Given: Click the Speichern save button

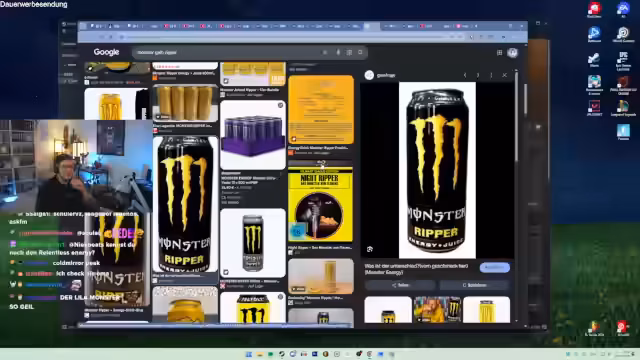Looking at the screenshot, I should point(474,285).
